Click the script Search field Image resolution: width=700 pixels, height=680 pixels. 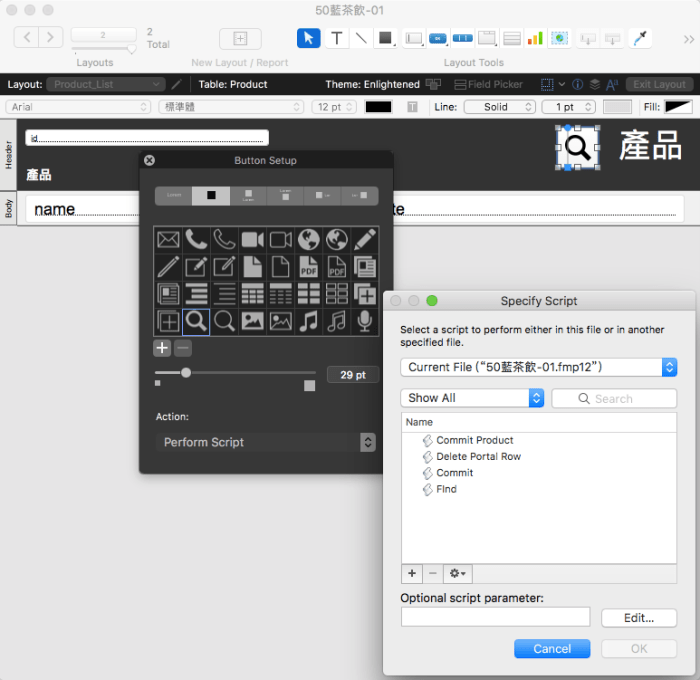[x=614, y=398]
